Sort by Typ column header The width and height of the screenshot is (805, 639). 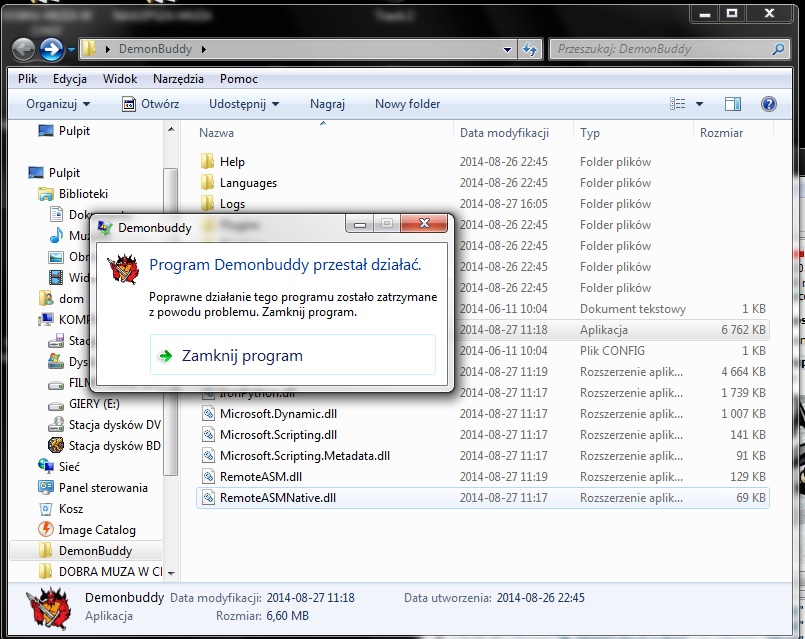(590, 133)
